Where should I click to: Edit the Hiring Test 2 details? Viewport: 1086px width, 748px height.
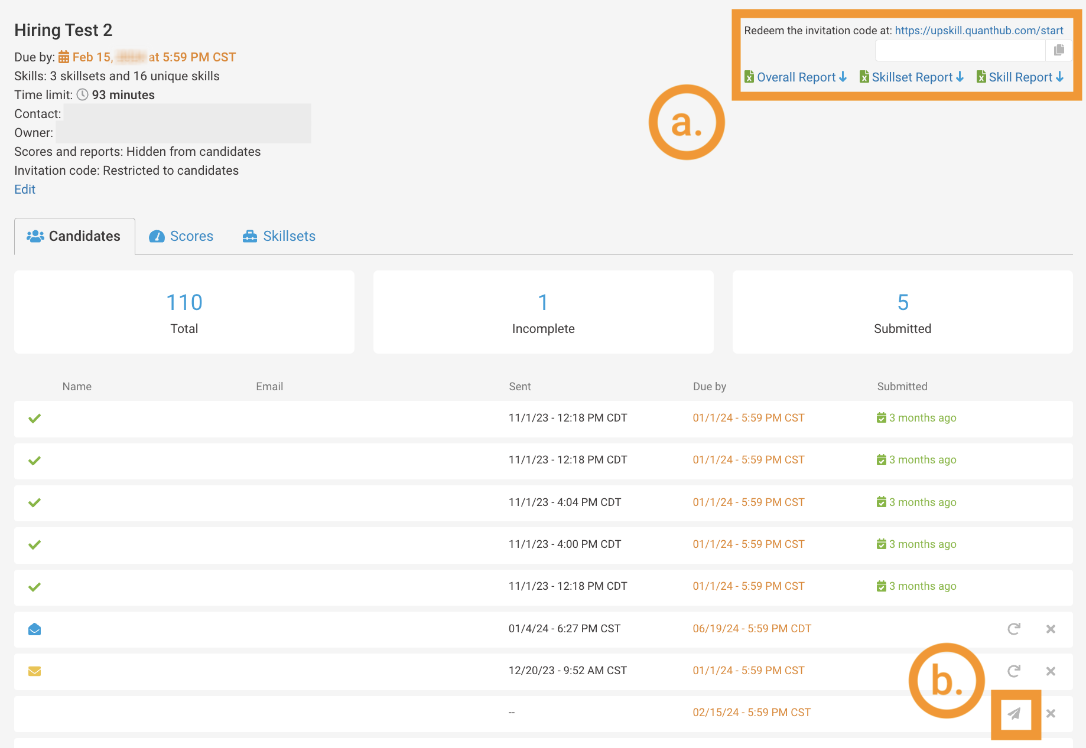coord(25,189)
